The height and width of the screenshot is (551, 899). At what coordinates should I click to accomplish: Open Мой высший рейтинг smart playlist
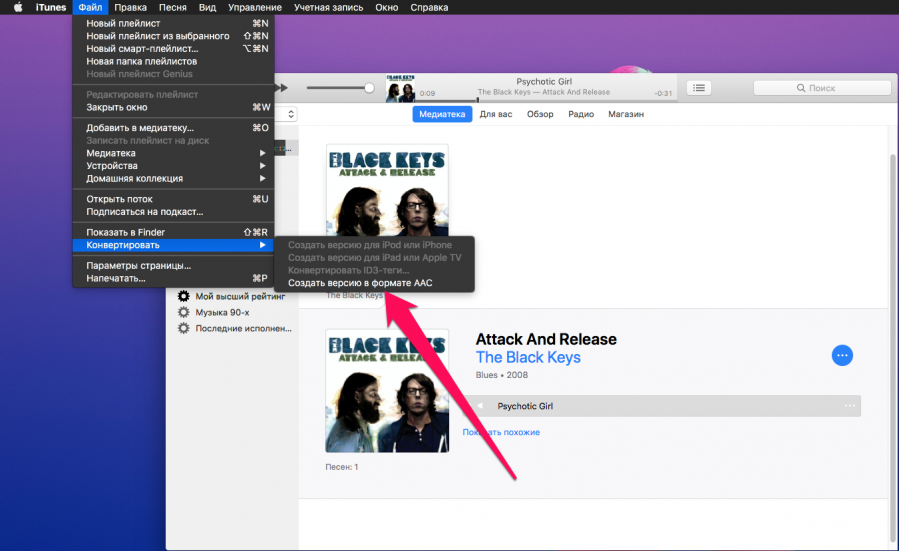pyautogui.click(x=240, y=296)
